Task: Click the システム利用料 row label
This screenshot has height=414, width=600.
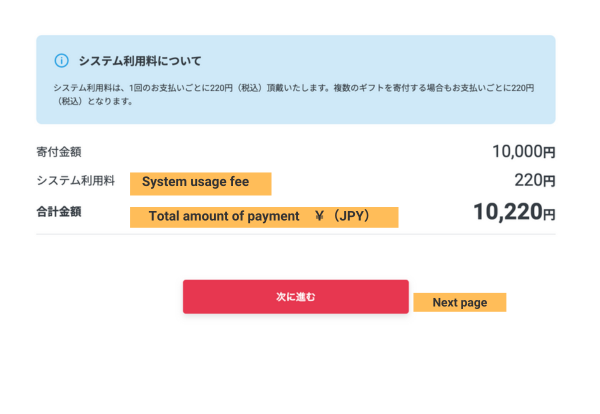Action: [76, 181]
